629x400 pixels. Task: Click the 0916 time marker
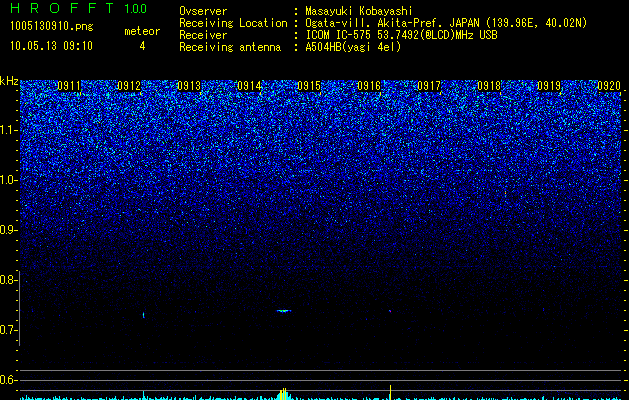pyautogui.click(x=369, y=86)
